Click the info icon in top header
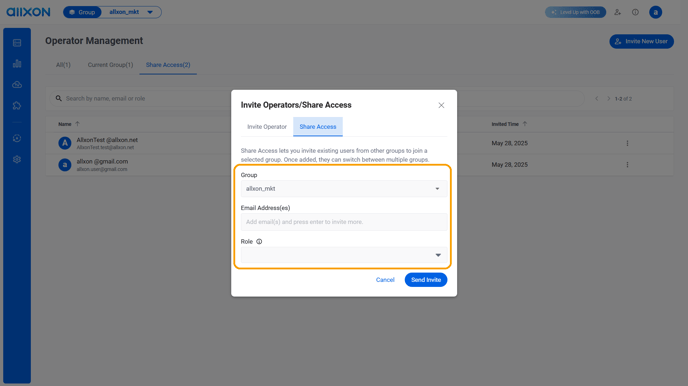688x386 pixels. point(635,12)
